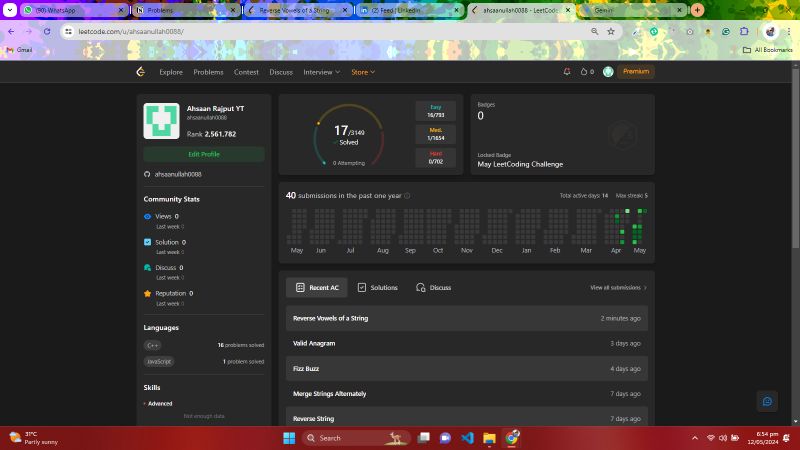
Task: Open File Explorer from taskbar
Action: click(x=489, y=438)
